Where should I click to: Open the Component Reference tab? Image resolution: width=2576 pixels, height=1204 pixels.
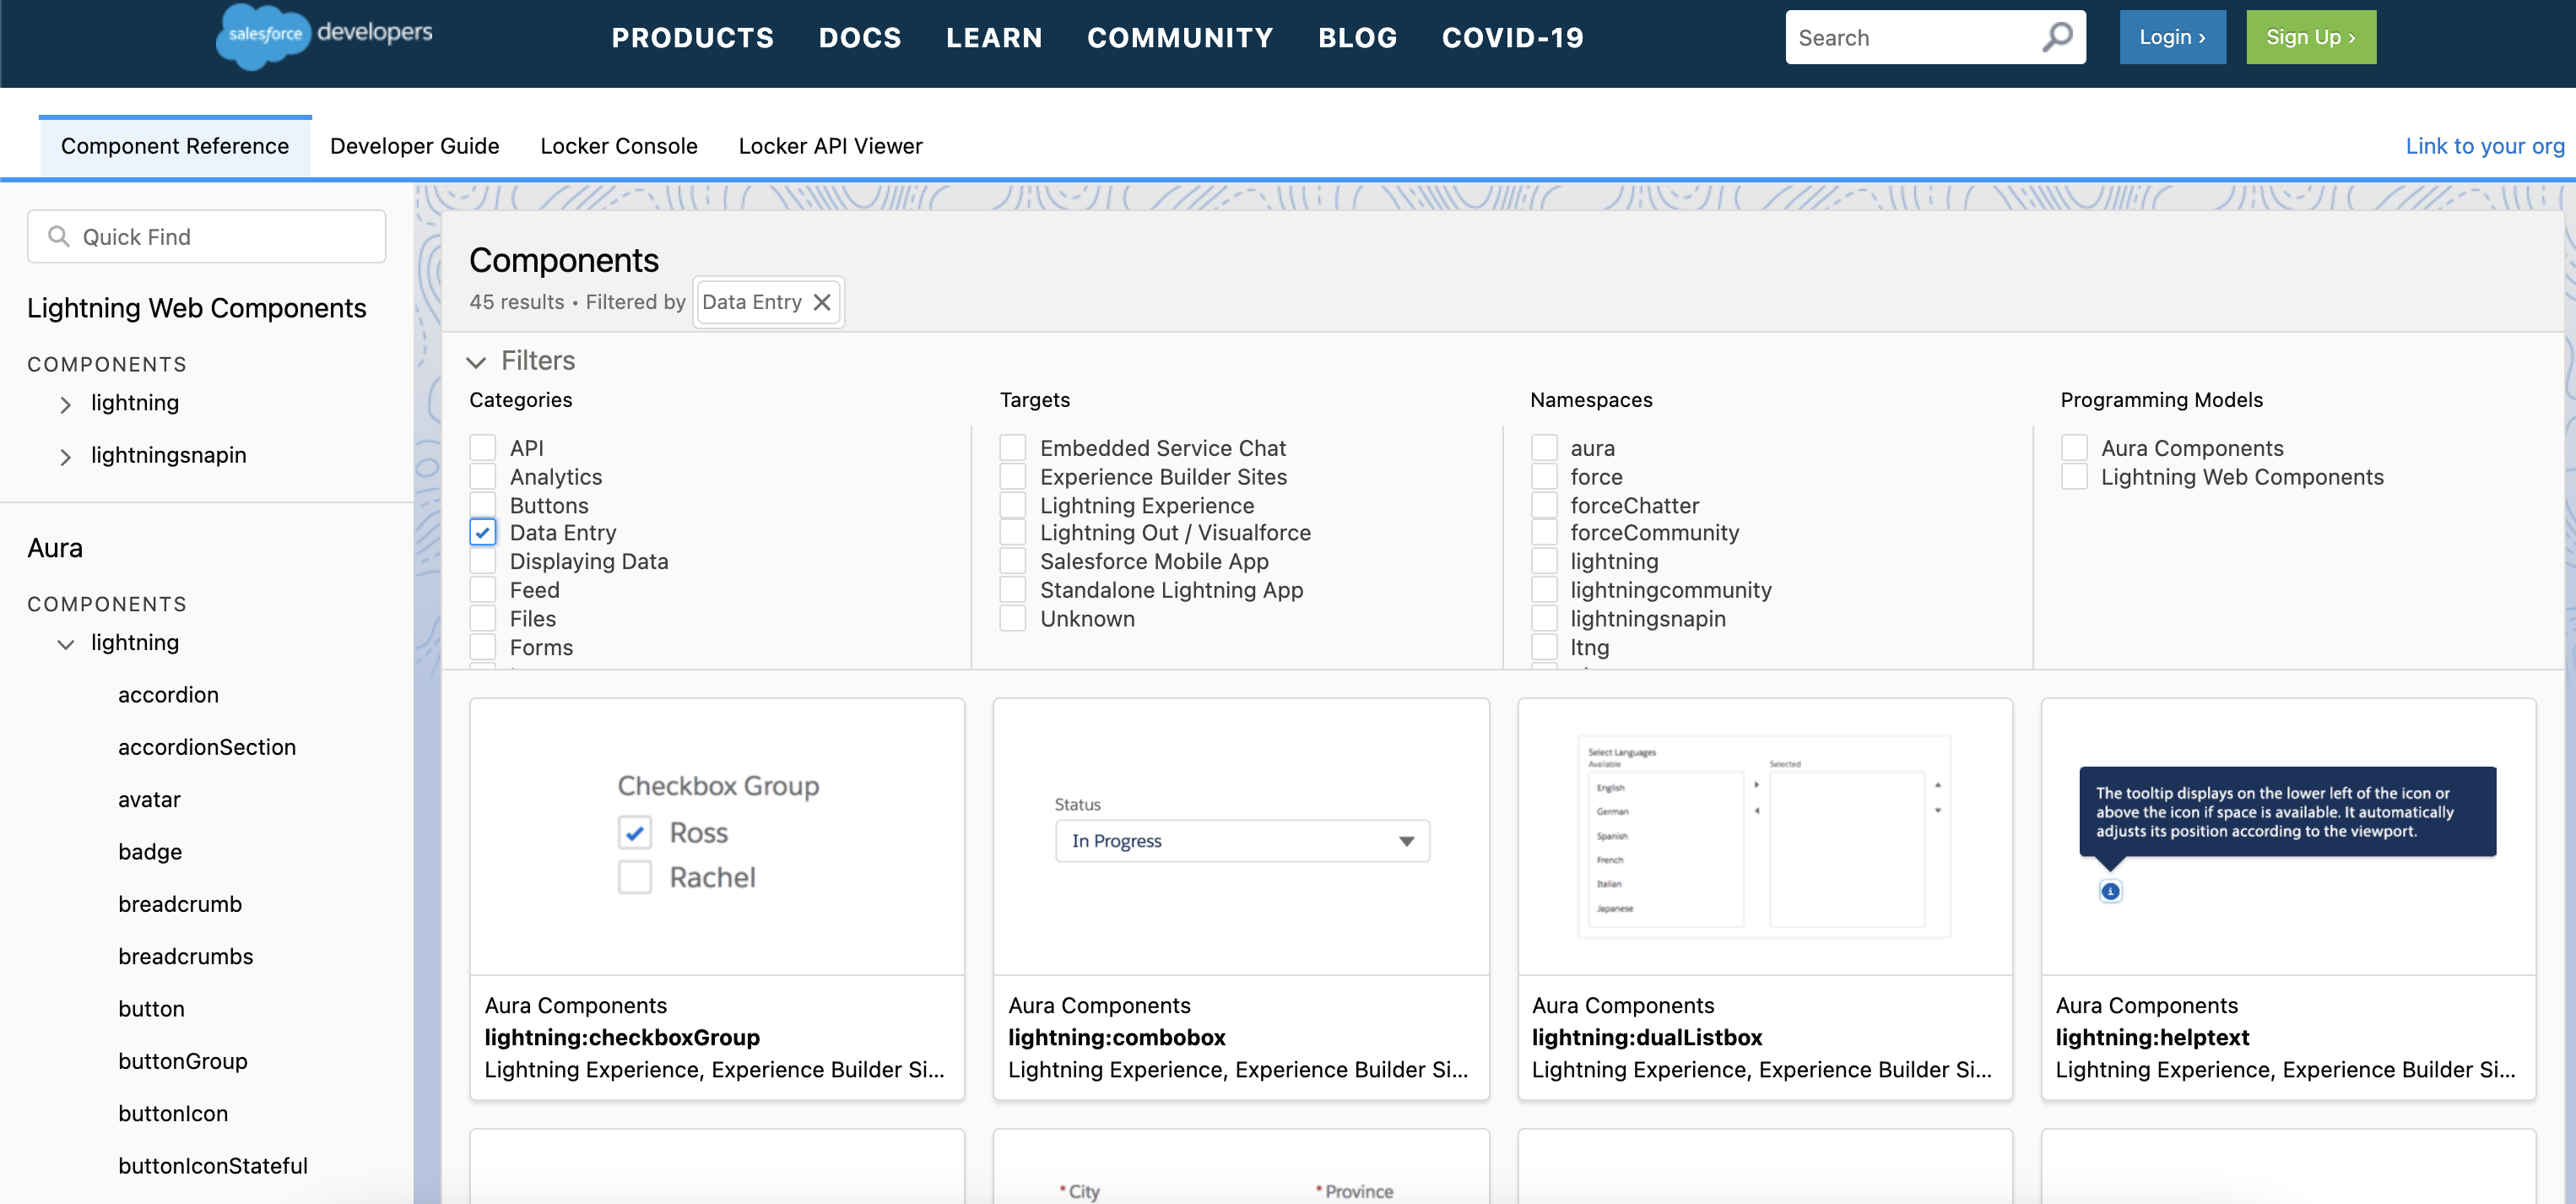pos(175,146)
